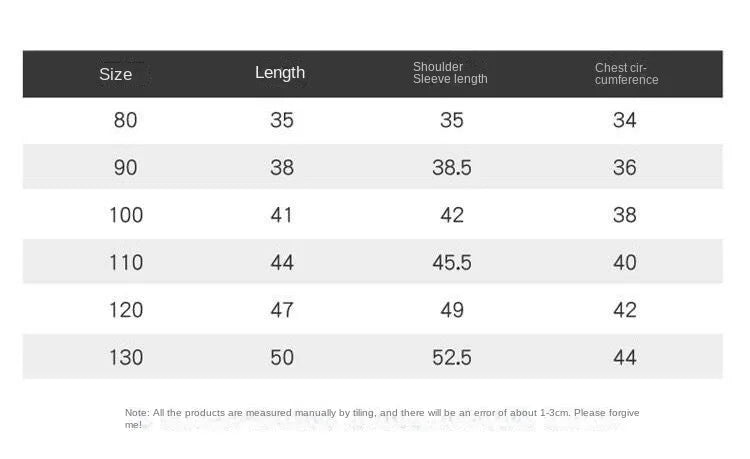Click the sleeve length value 38.5
The image size is (750, 459).
coord(451,167)
